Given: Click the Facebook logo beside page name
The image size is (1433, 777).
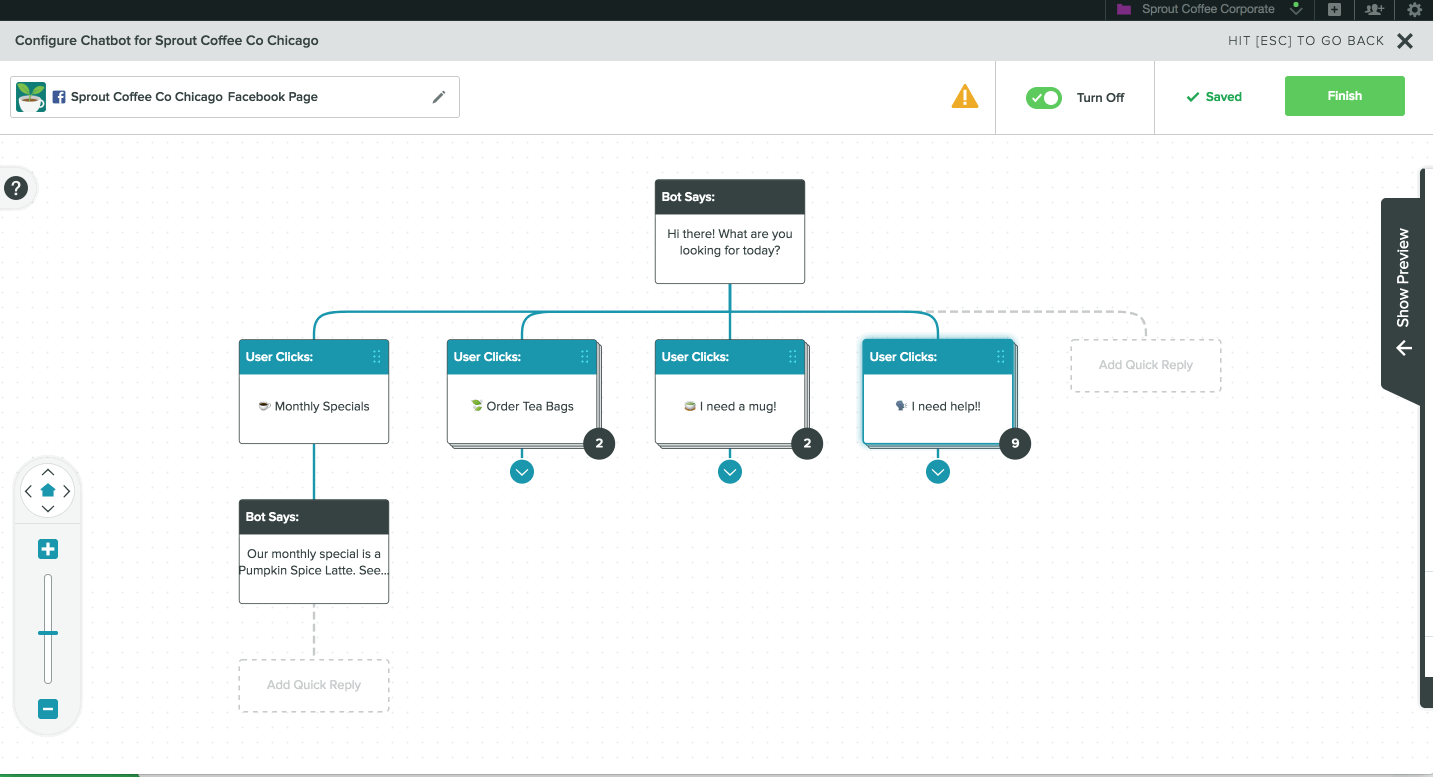Looking at the screenshot, I should pyautogui.click(x=59, y=97).
